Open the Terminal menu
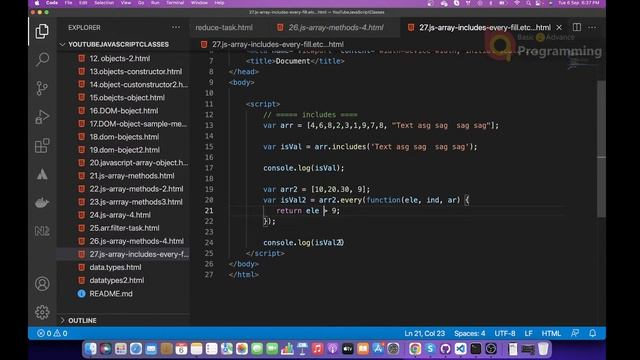The height and width of the screenshot is (360, 640). [175, 3]
